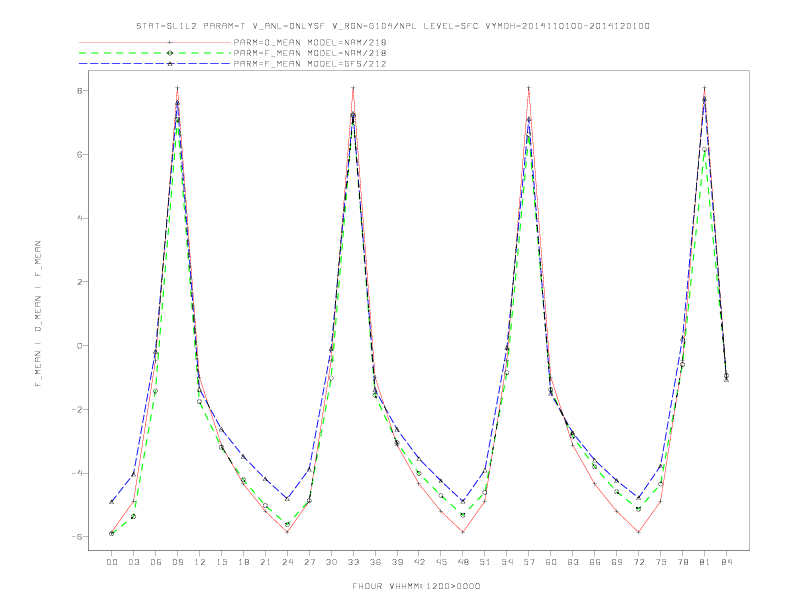Click the y-axis tick label 4
792x612 pixels.
(x=79, y=218)
